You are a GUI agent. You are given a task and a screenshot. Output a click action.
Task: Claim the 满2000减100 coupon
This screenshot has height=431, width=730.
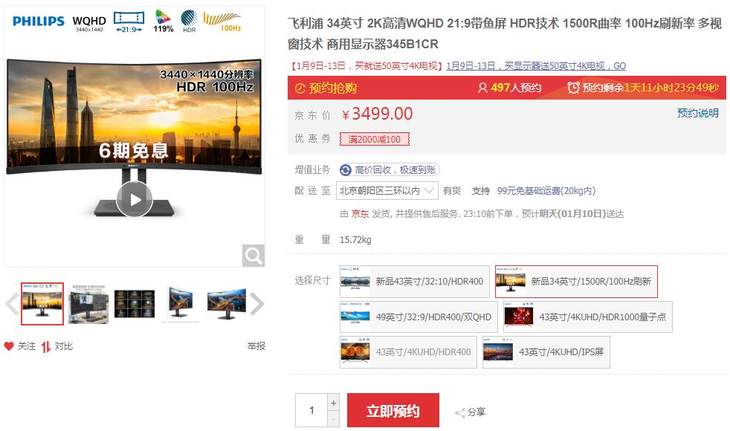(x=374, y=139)
